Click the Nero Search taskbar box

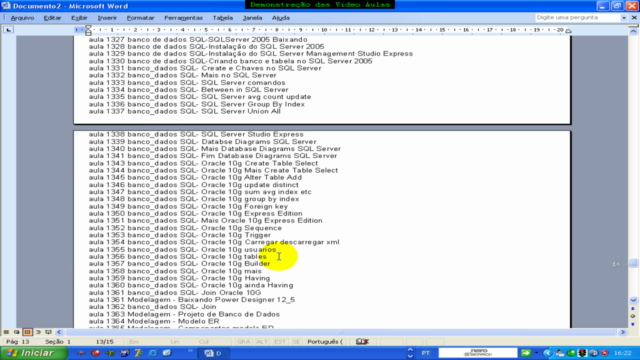click(x=478, y=353)
